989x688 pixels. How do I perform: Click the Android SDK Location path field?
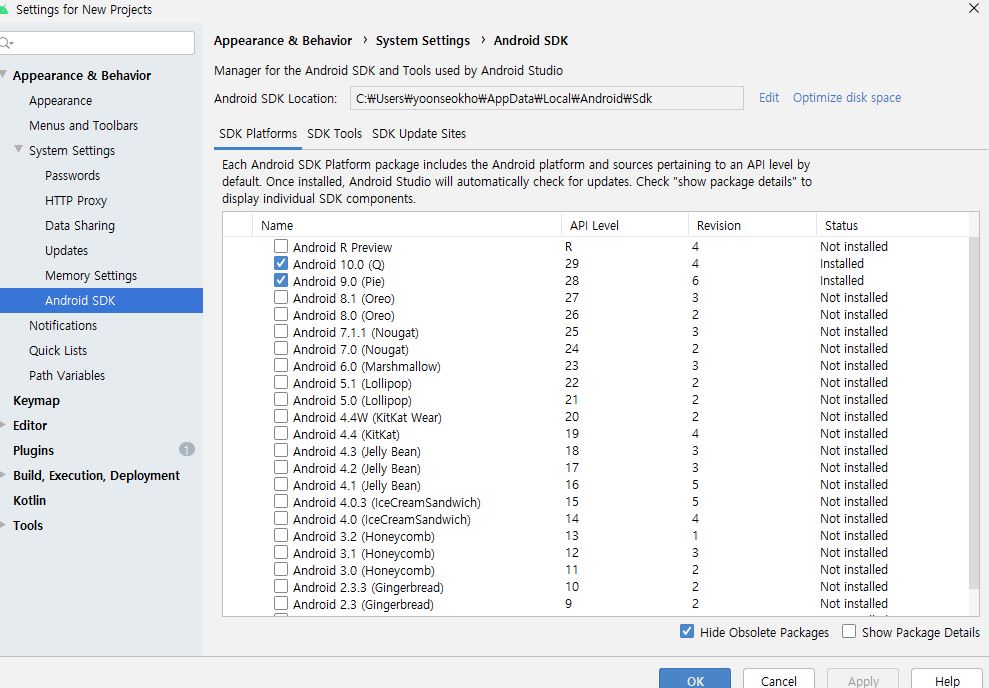(x=547, y=98)
